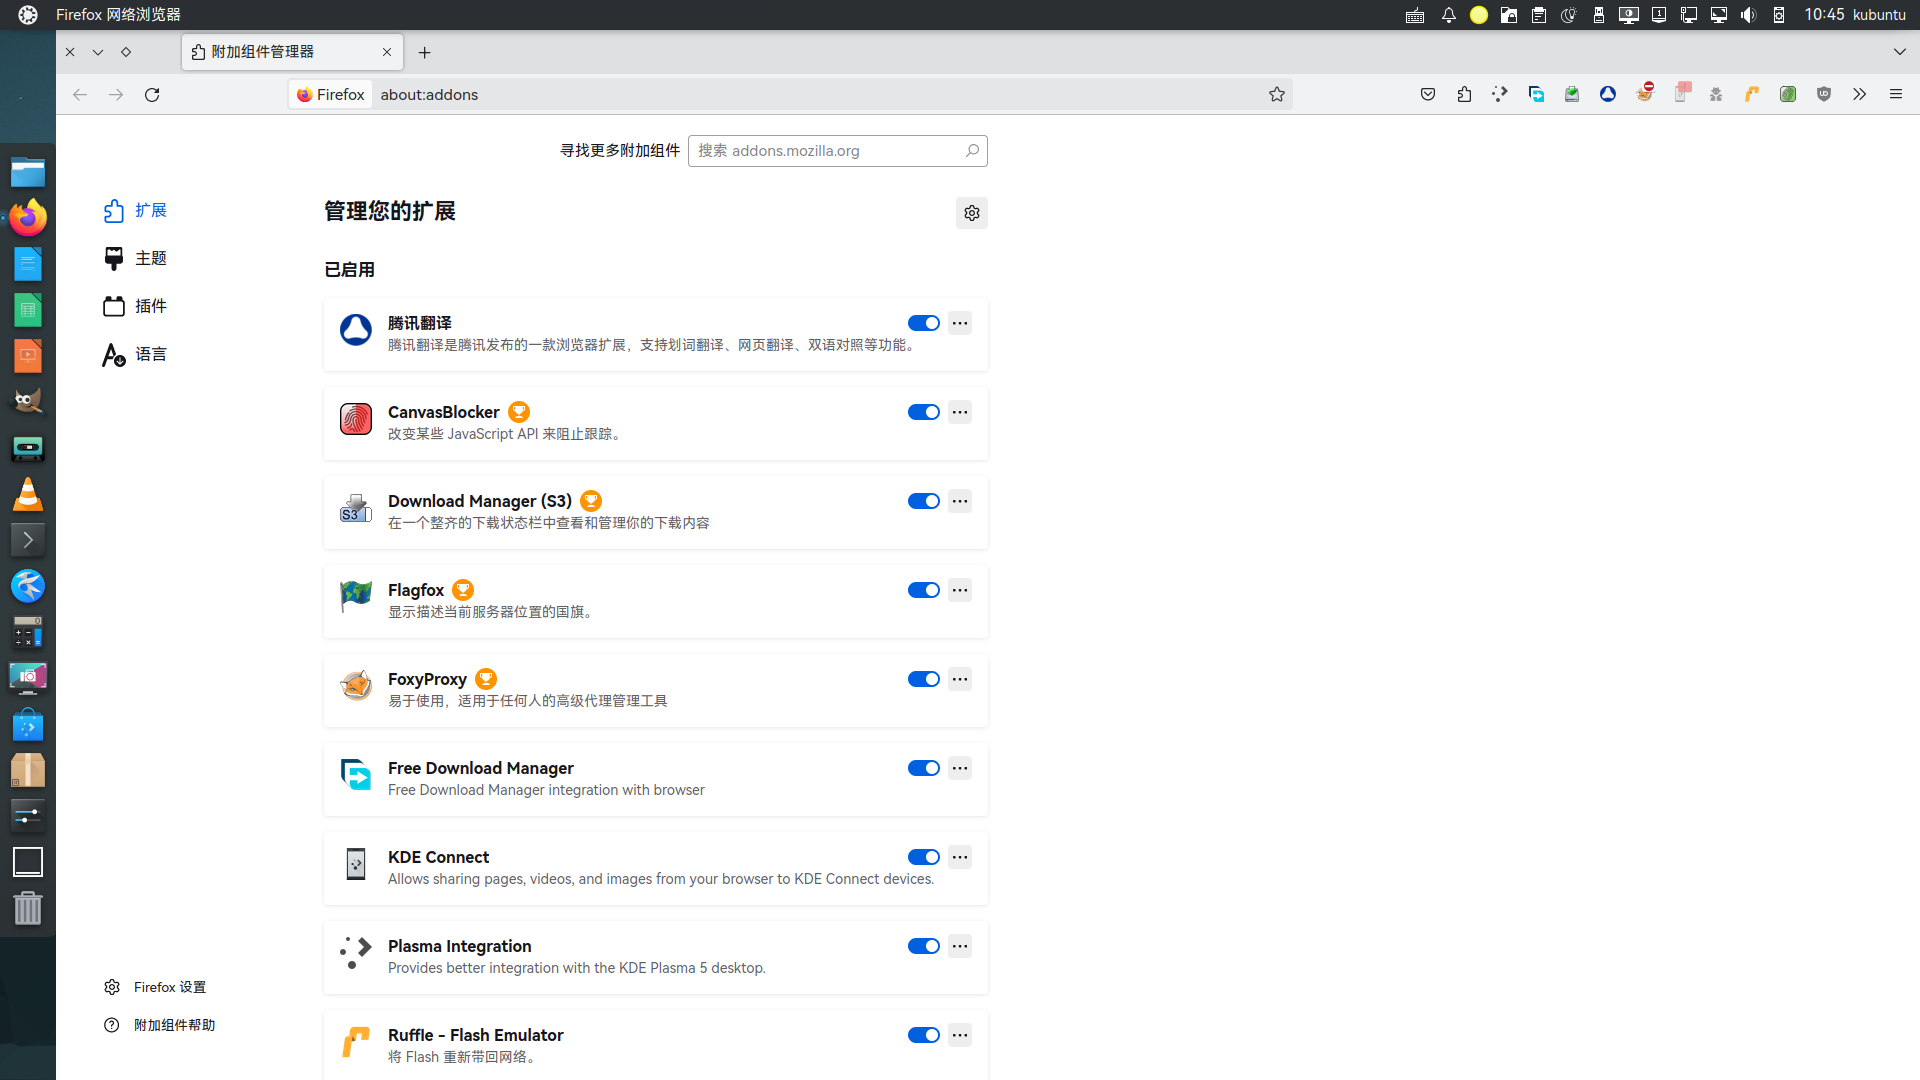1920x1080 pixels.
Task: Click the search magnifier icon in addons search
Action: (972, 151)
